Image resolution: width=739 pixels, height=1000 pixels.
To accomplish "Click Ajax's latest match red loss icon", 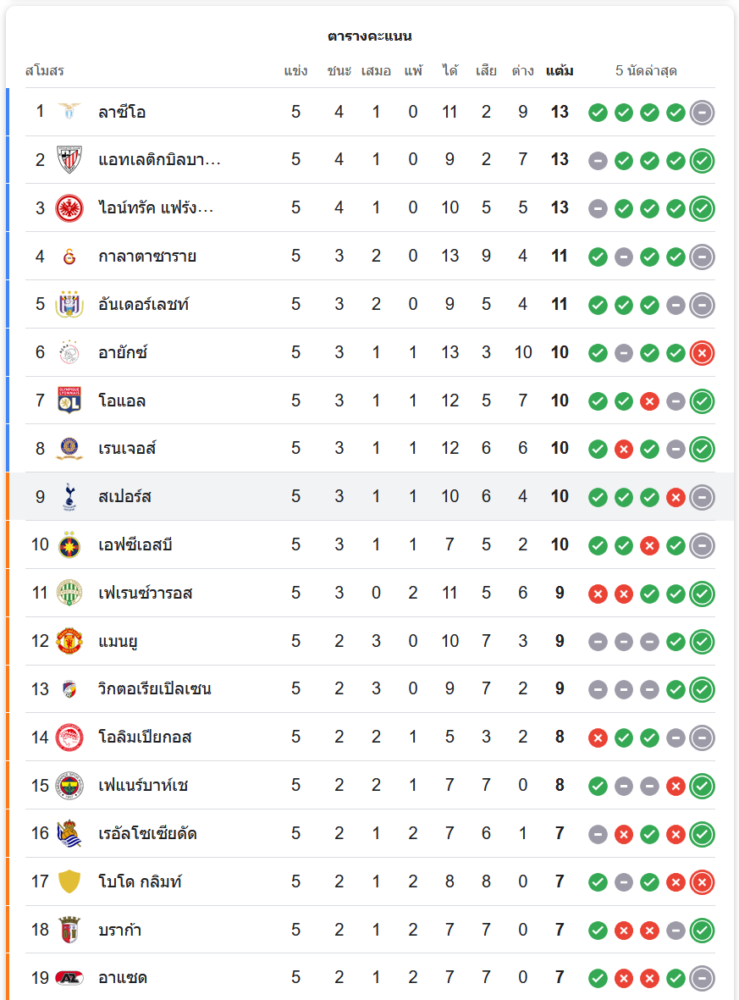I will (x=702, y=352).
